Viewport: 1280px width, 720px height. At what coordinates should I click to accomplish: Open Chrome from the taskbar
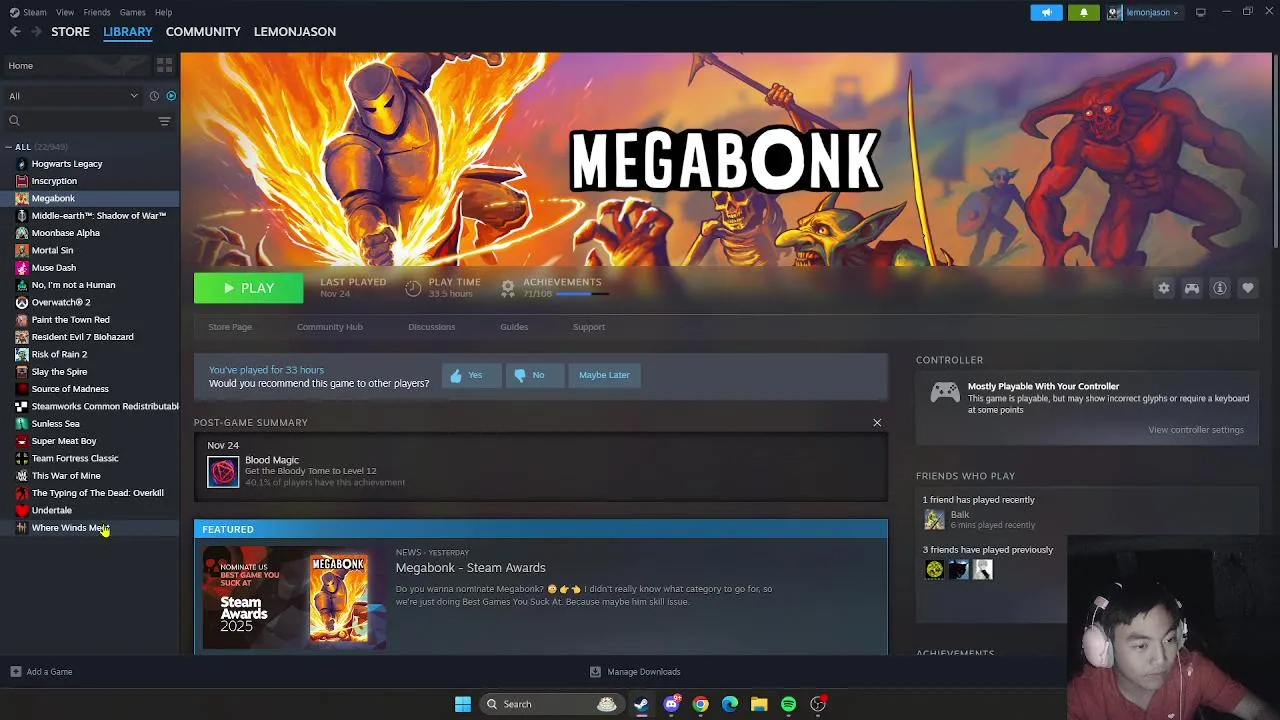701,704
